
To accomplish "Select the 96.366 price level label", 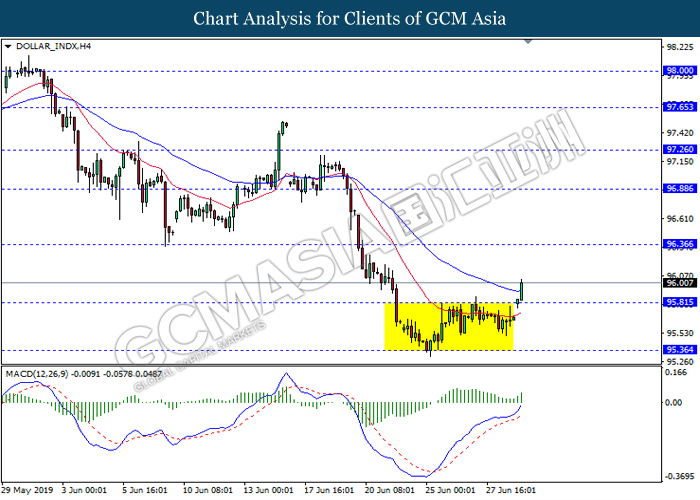I will (679, 244).
